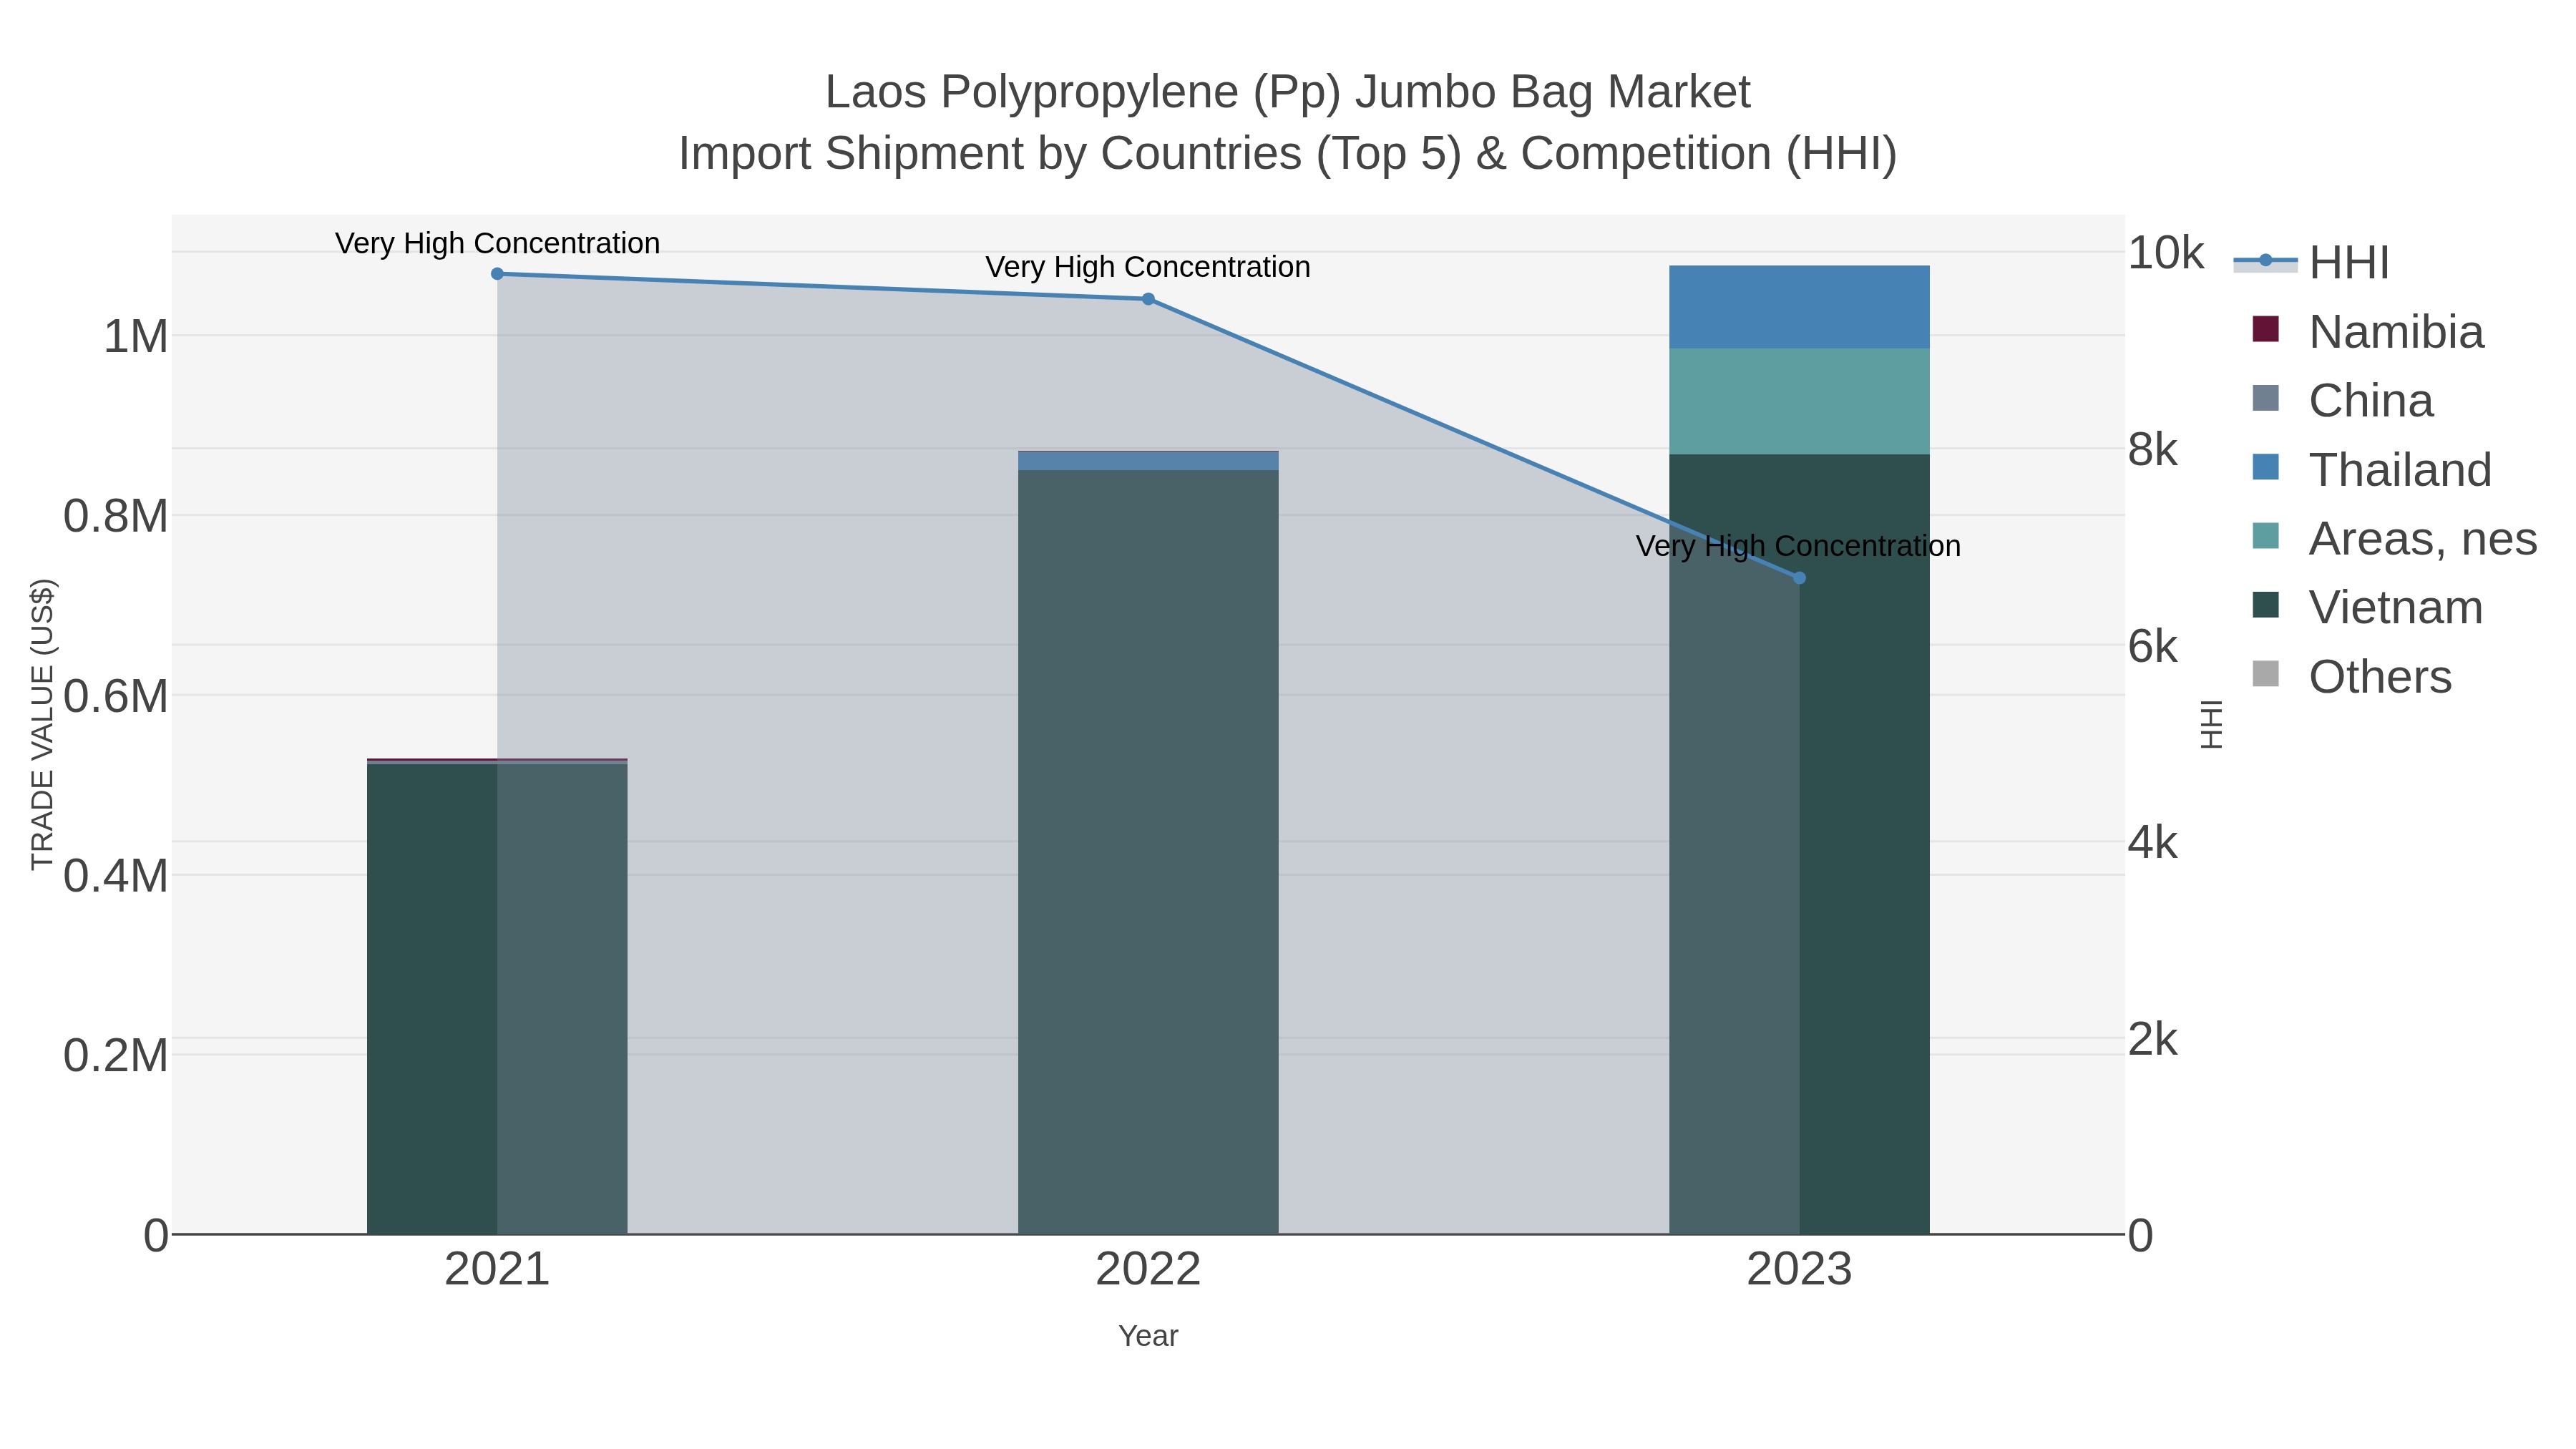The image size is (2576, 1449).
Task: Select the 2021 HHI data point
Action: click(497, 274)
